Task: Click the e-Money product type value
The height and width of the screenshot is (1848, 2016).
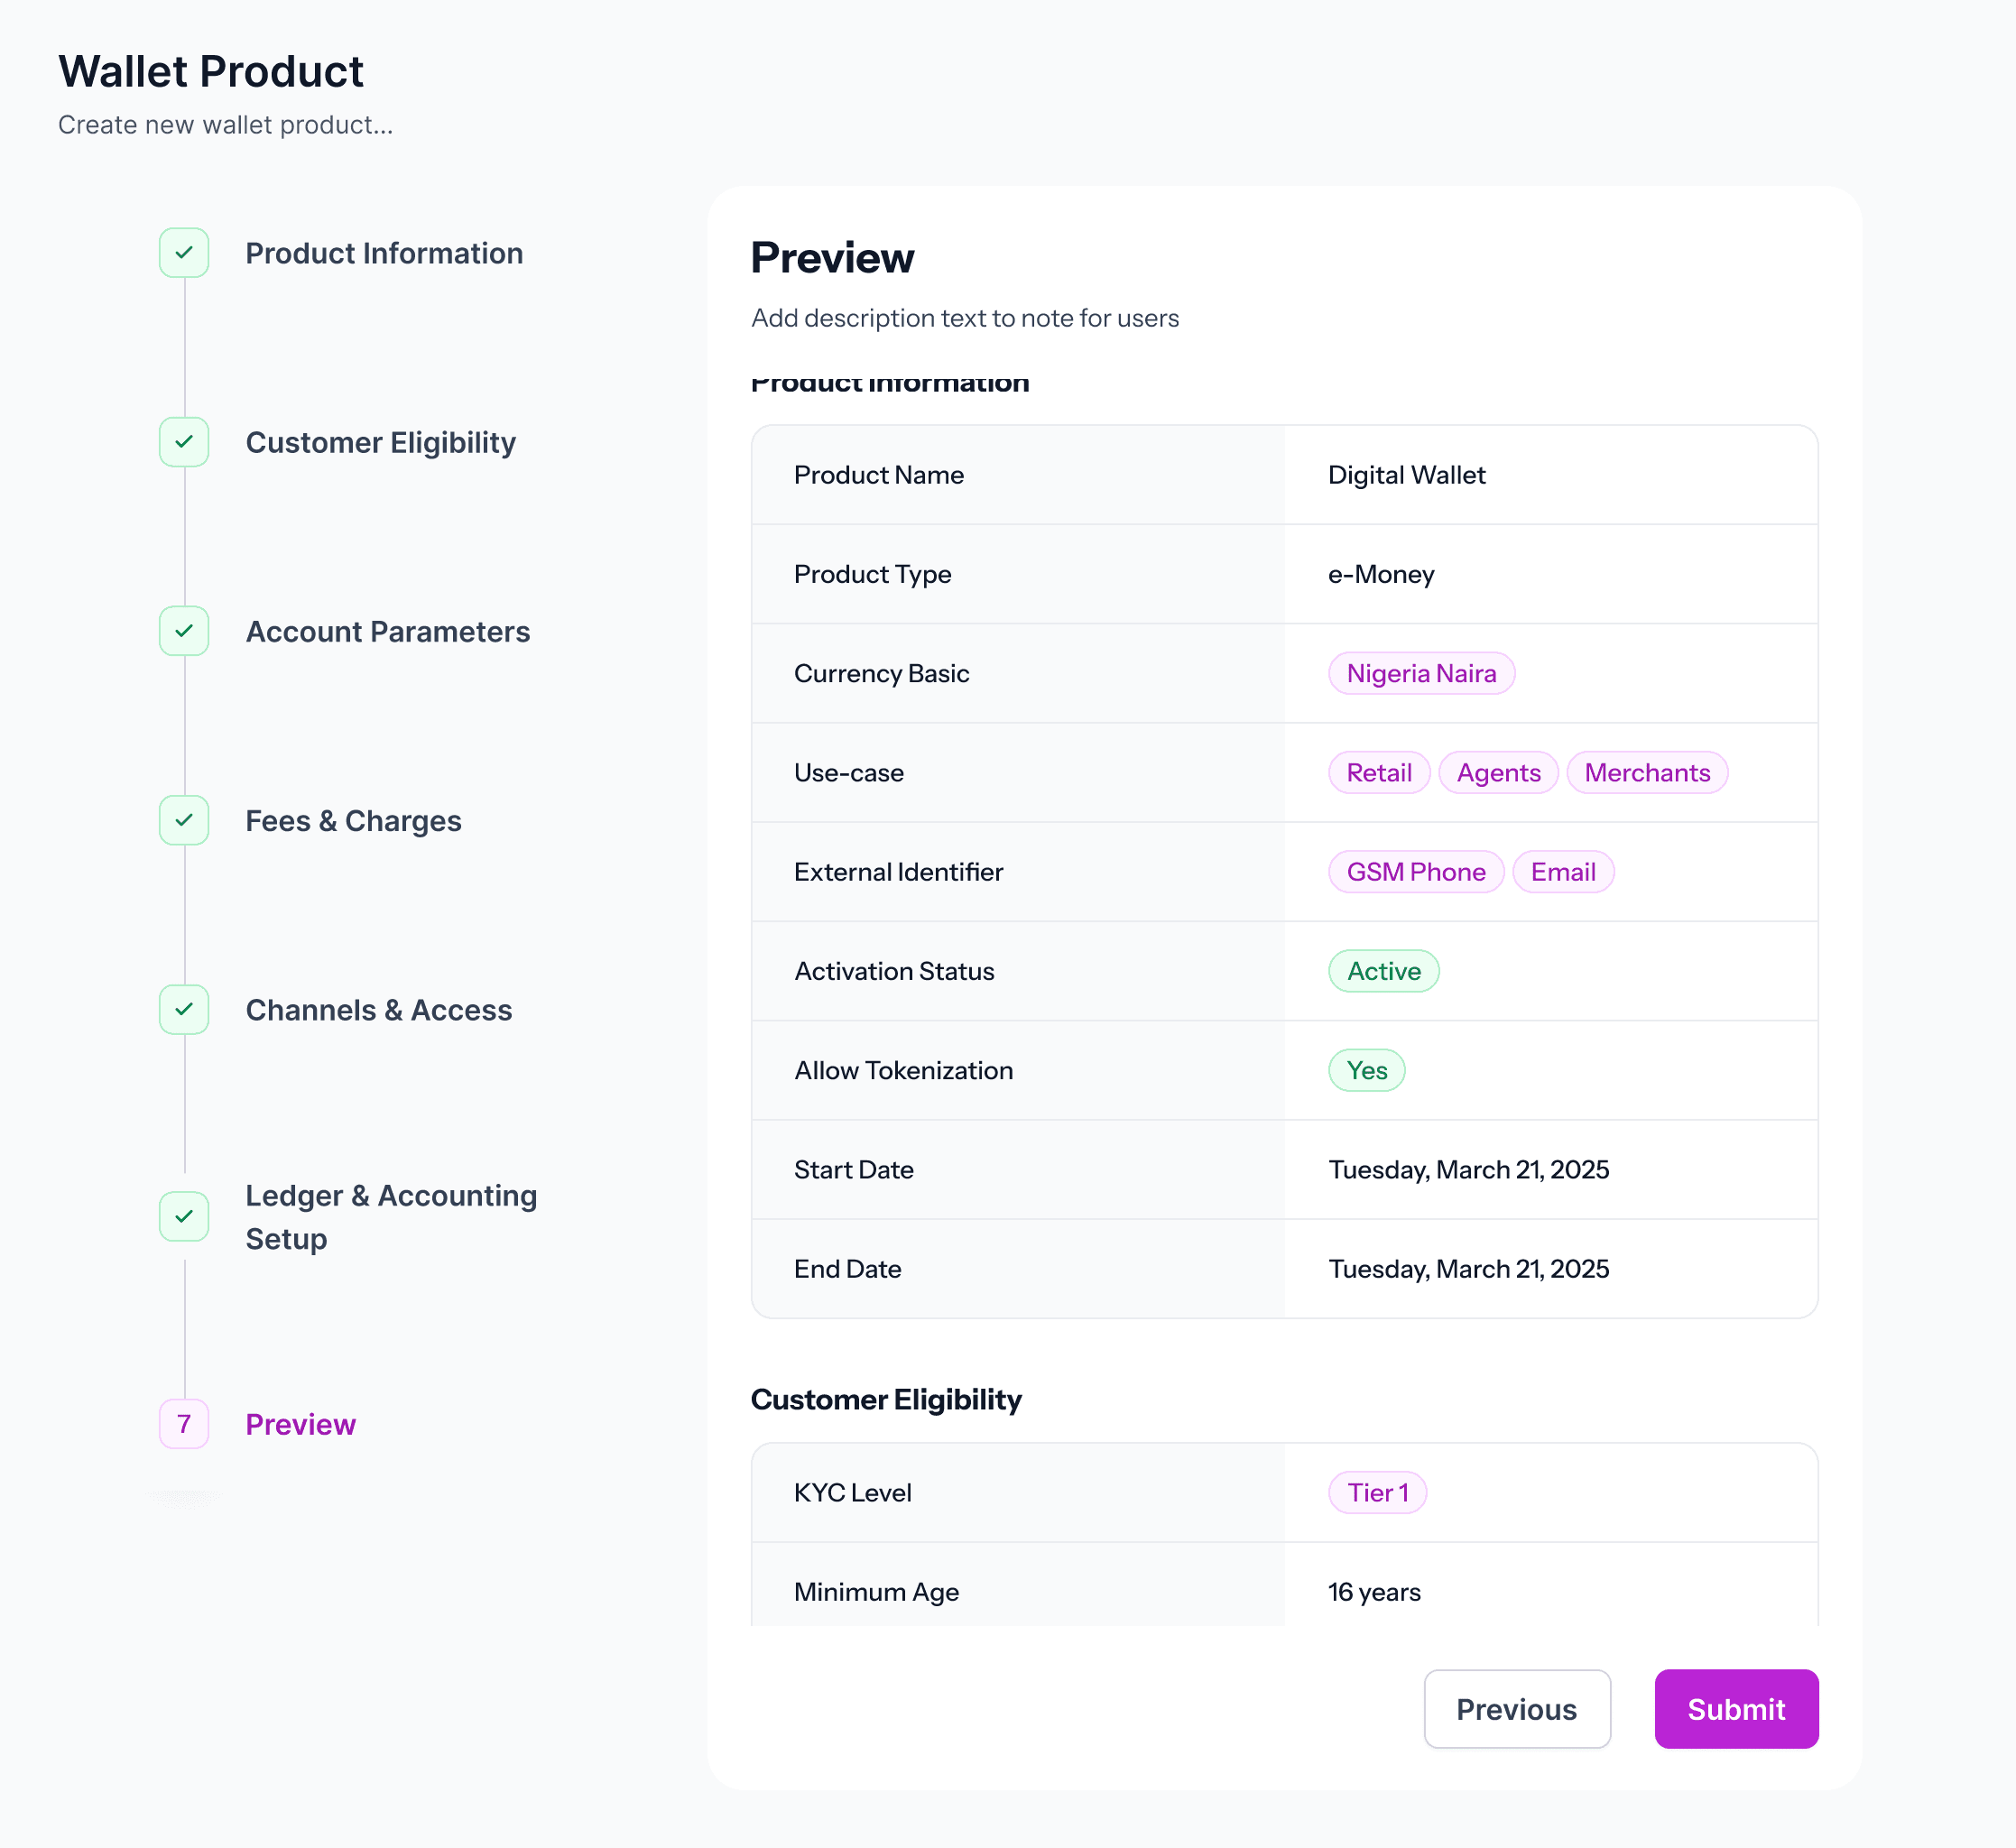Action: [1381, 573]
